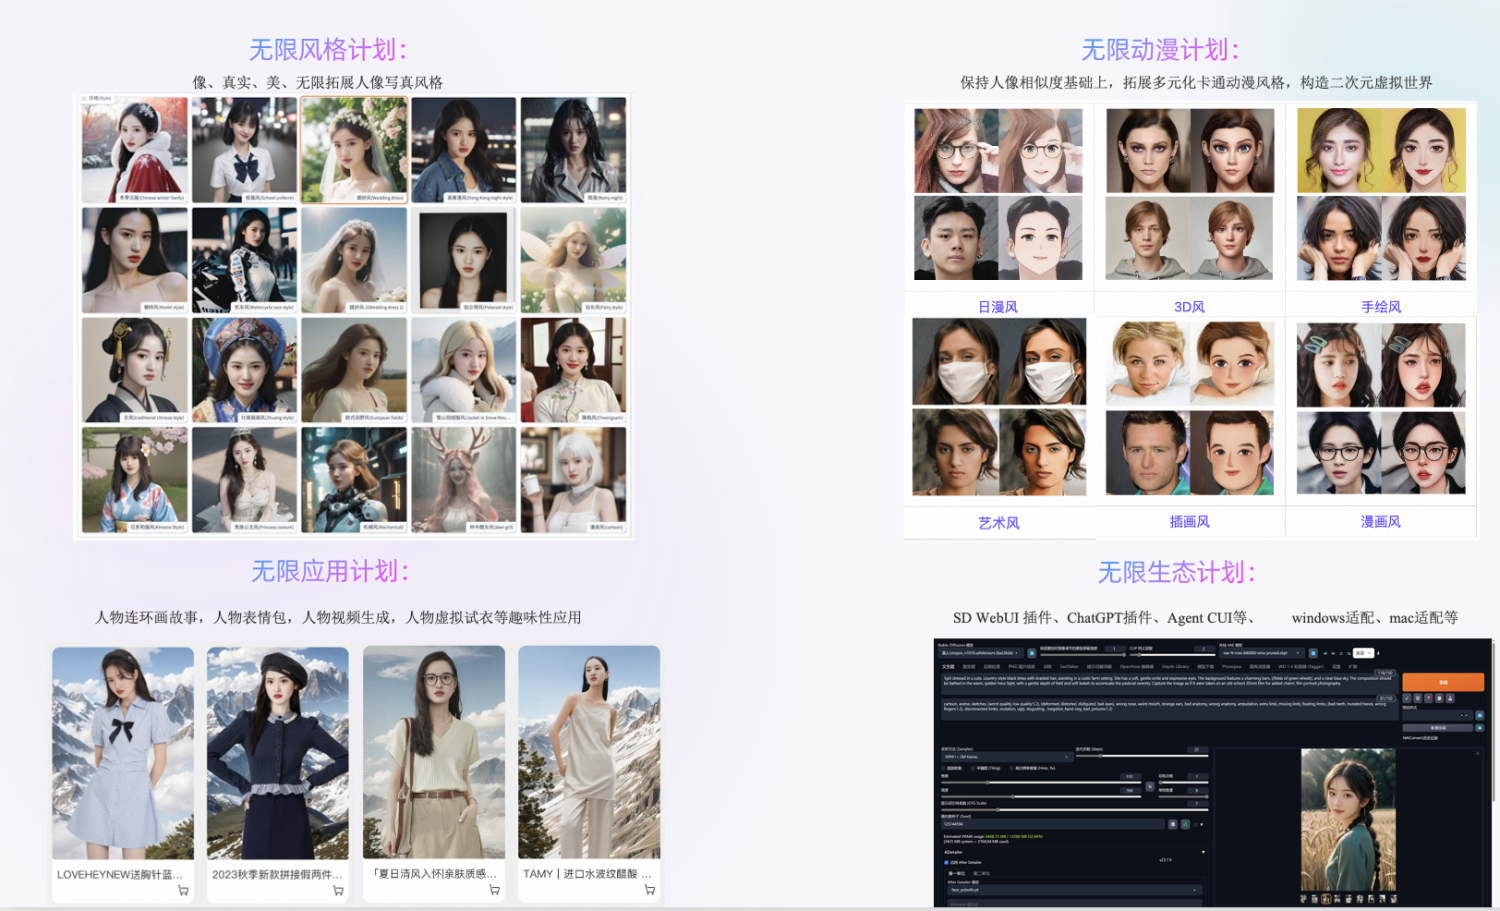Select the 第二单元 ADetailer tab
Viewport: 1500px width, 911px height.
pyautogui.click(x=981, y=873)
